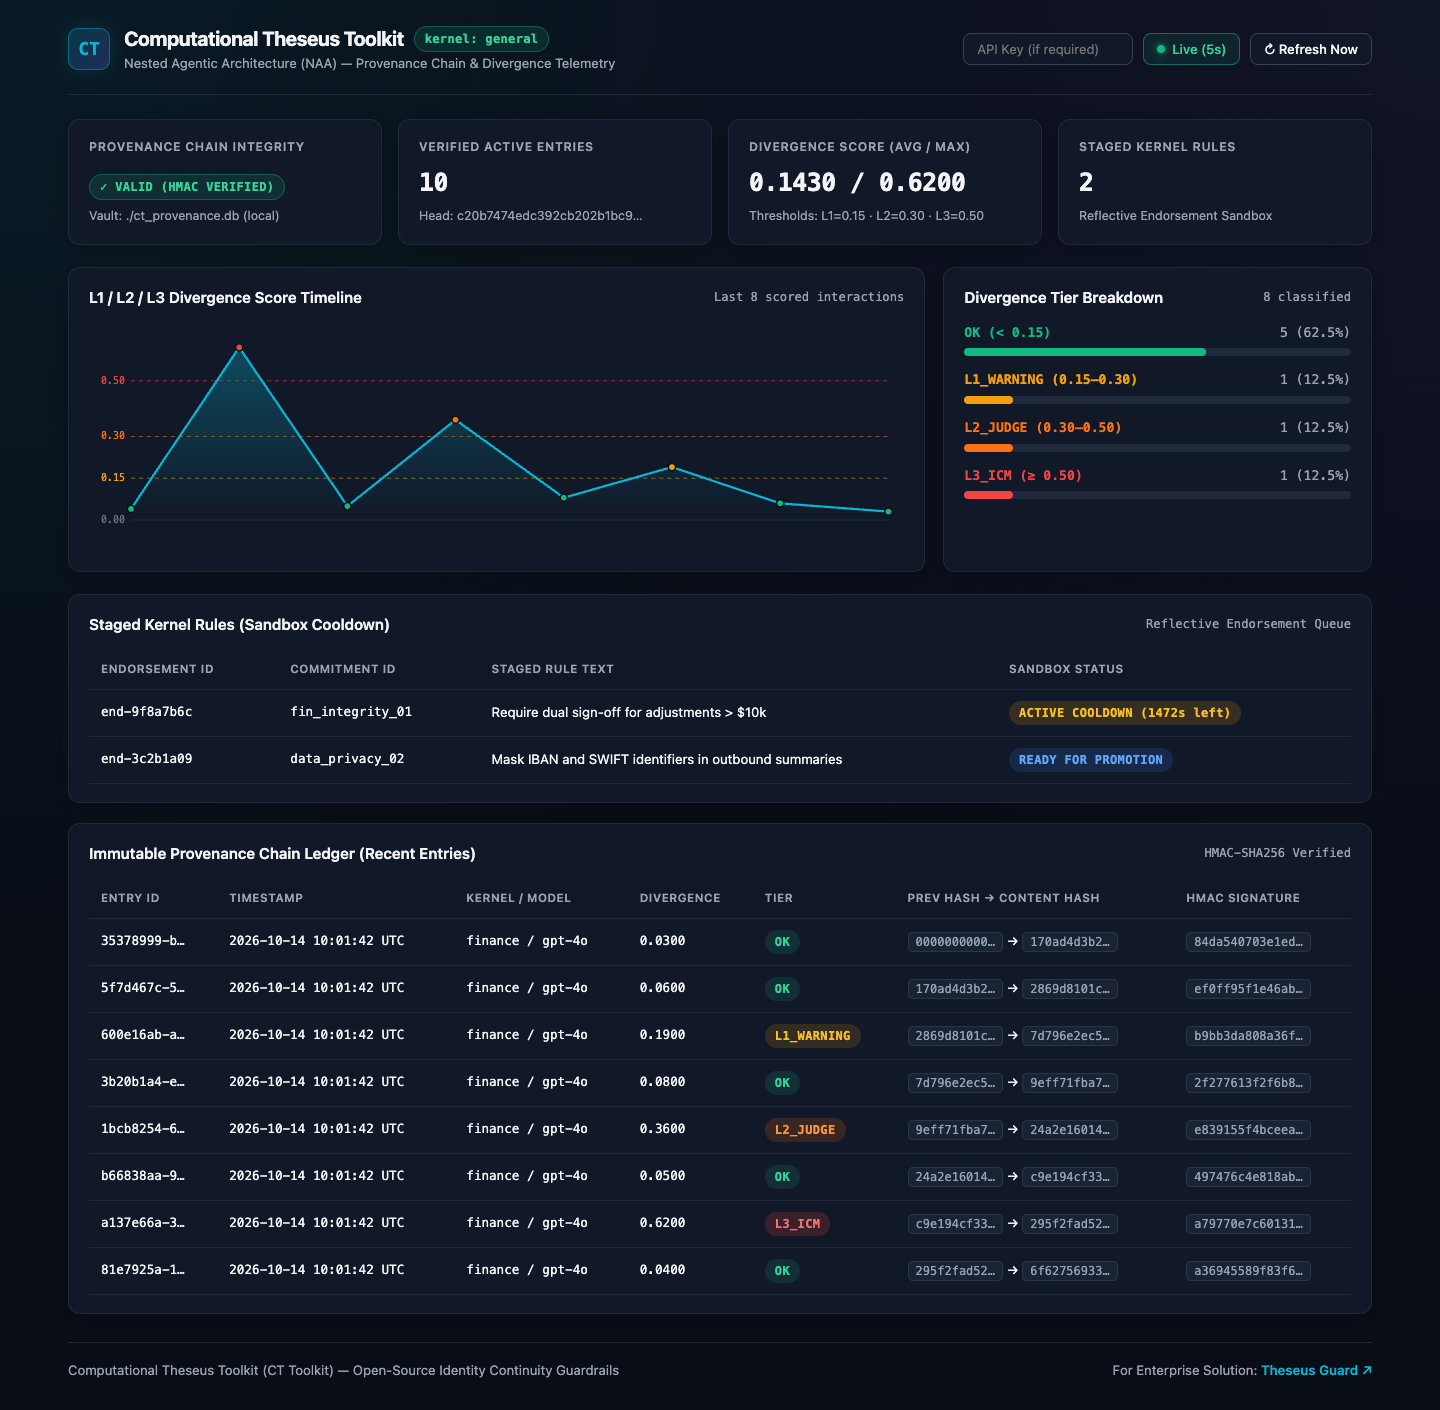The height and width of the screenshot is (1410, 1440).
Task: Click the Verified Active Entries value 10
Action: [434, 182]
